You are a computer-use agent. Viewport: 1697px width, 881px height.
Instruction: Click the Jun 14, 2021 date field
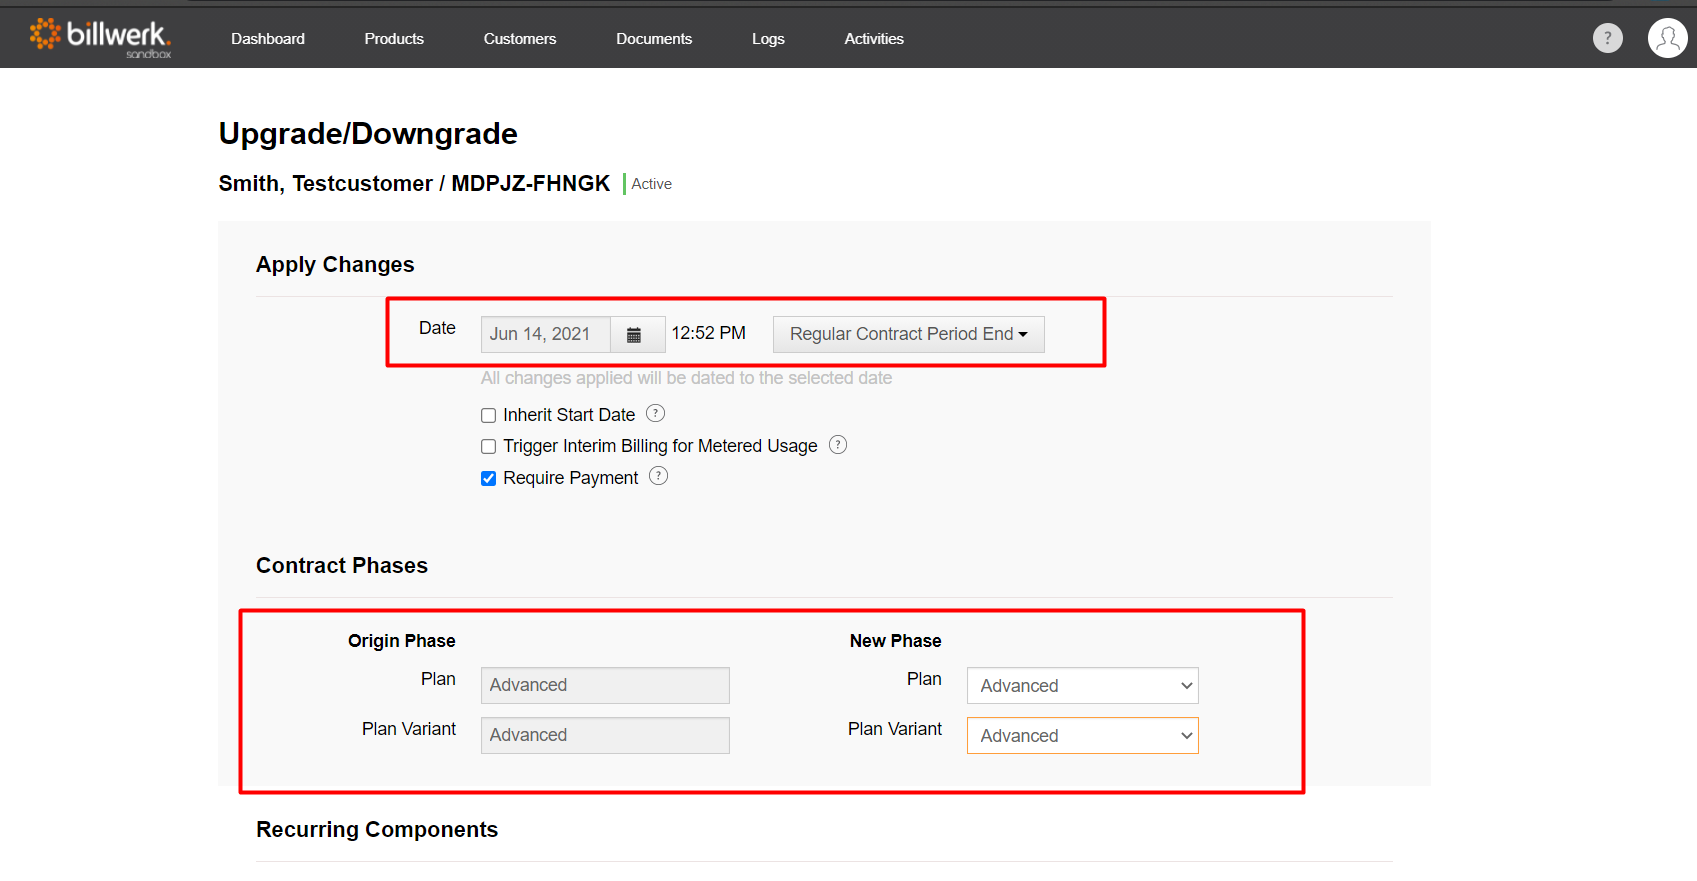(x=546, y=334)
